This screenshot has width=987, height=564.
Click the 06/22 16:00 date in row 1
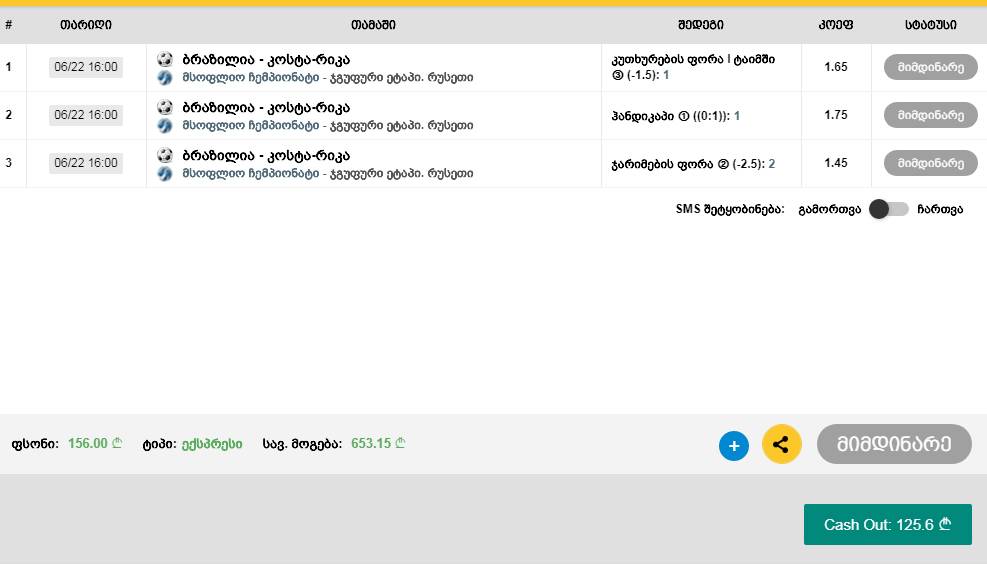pyautogui.click(x=86, y=67)
